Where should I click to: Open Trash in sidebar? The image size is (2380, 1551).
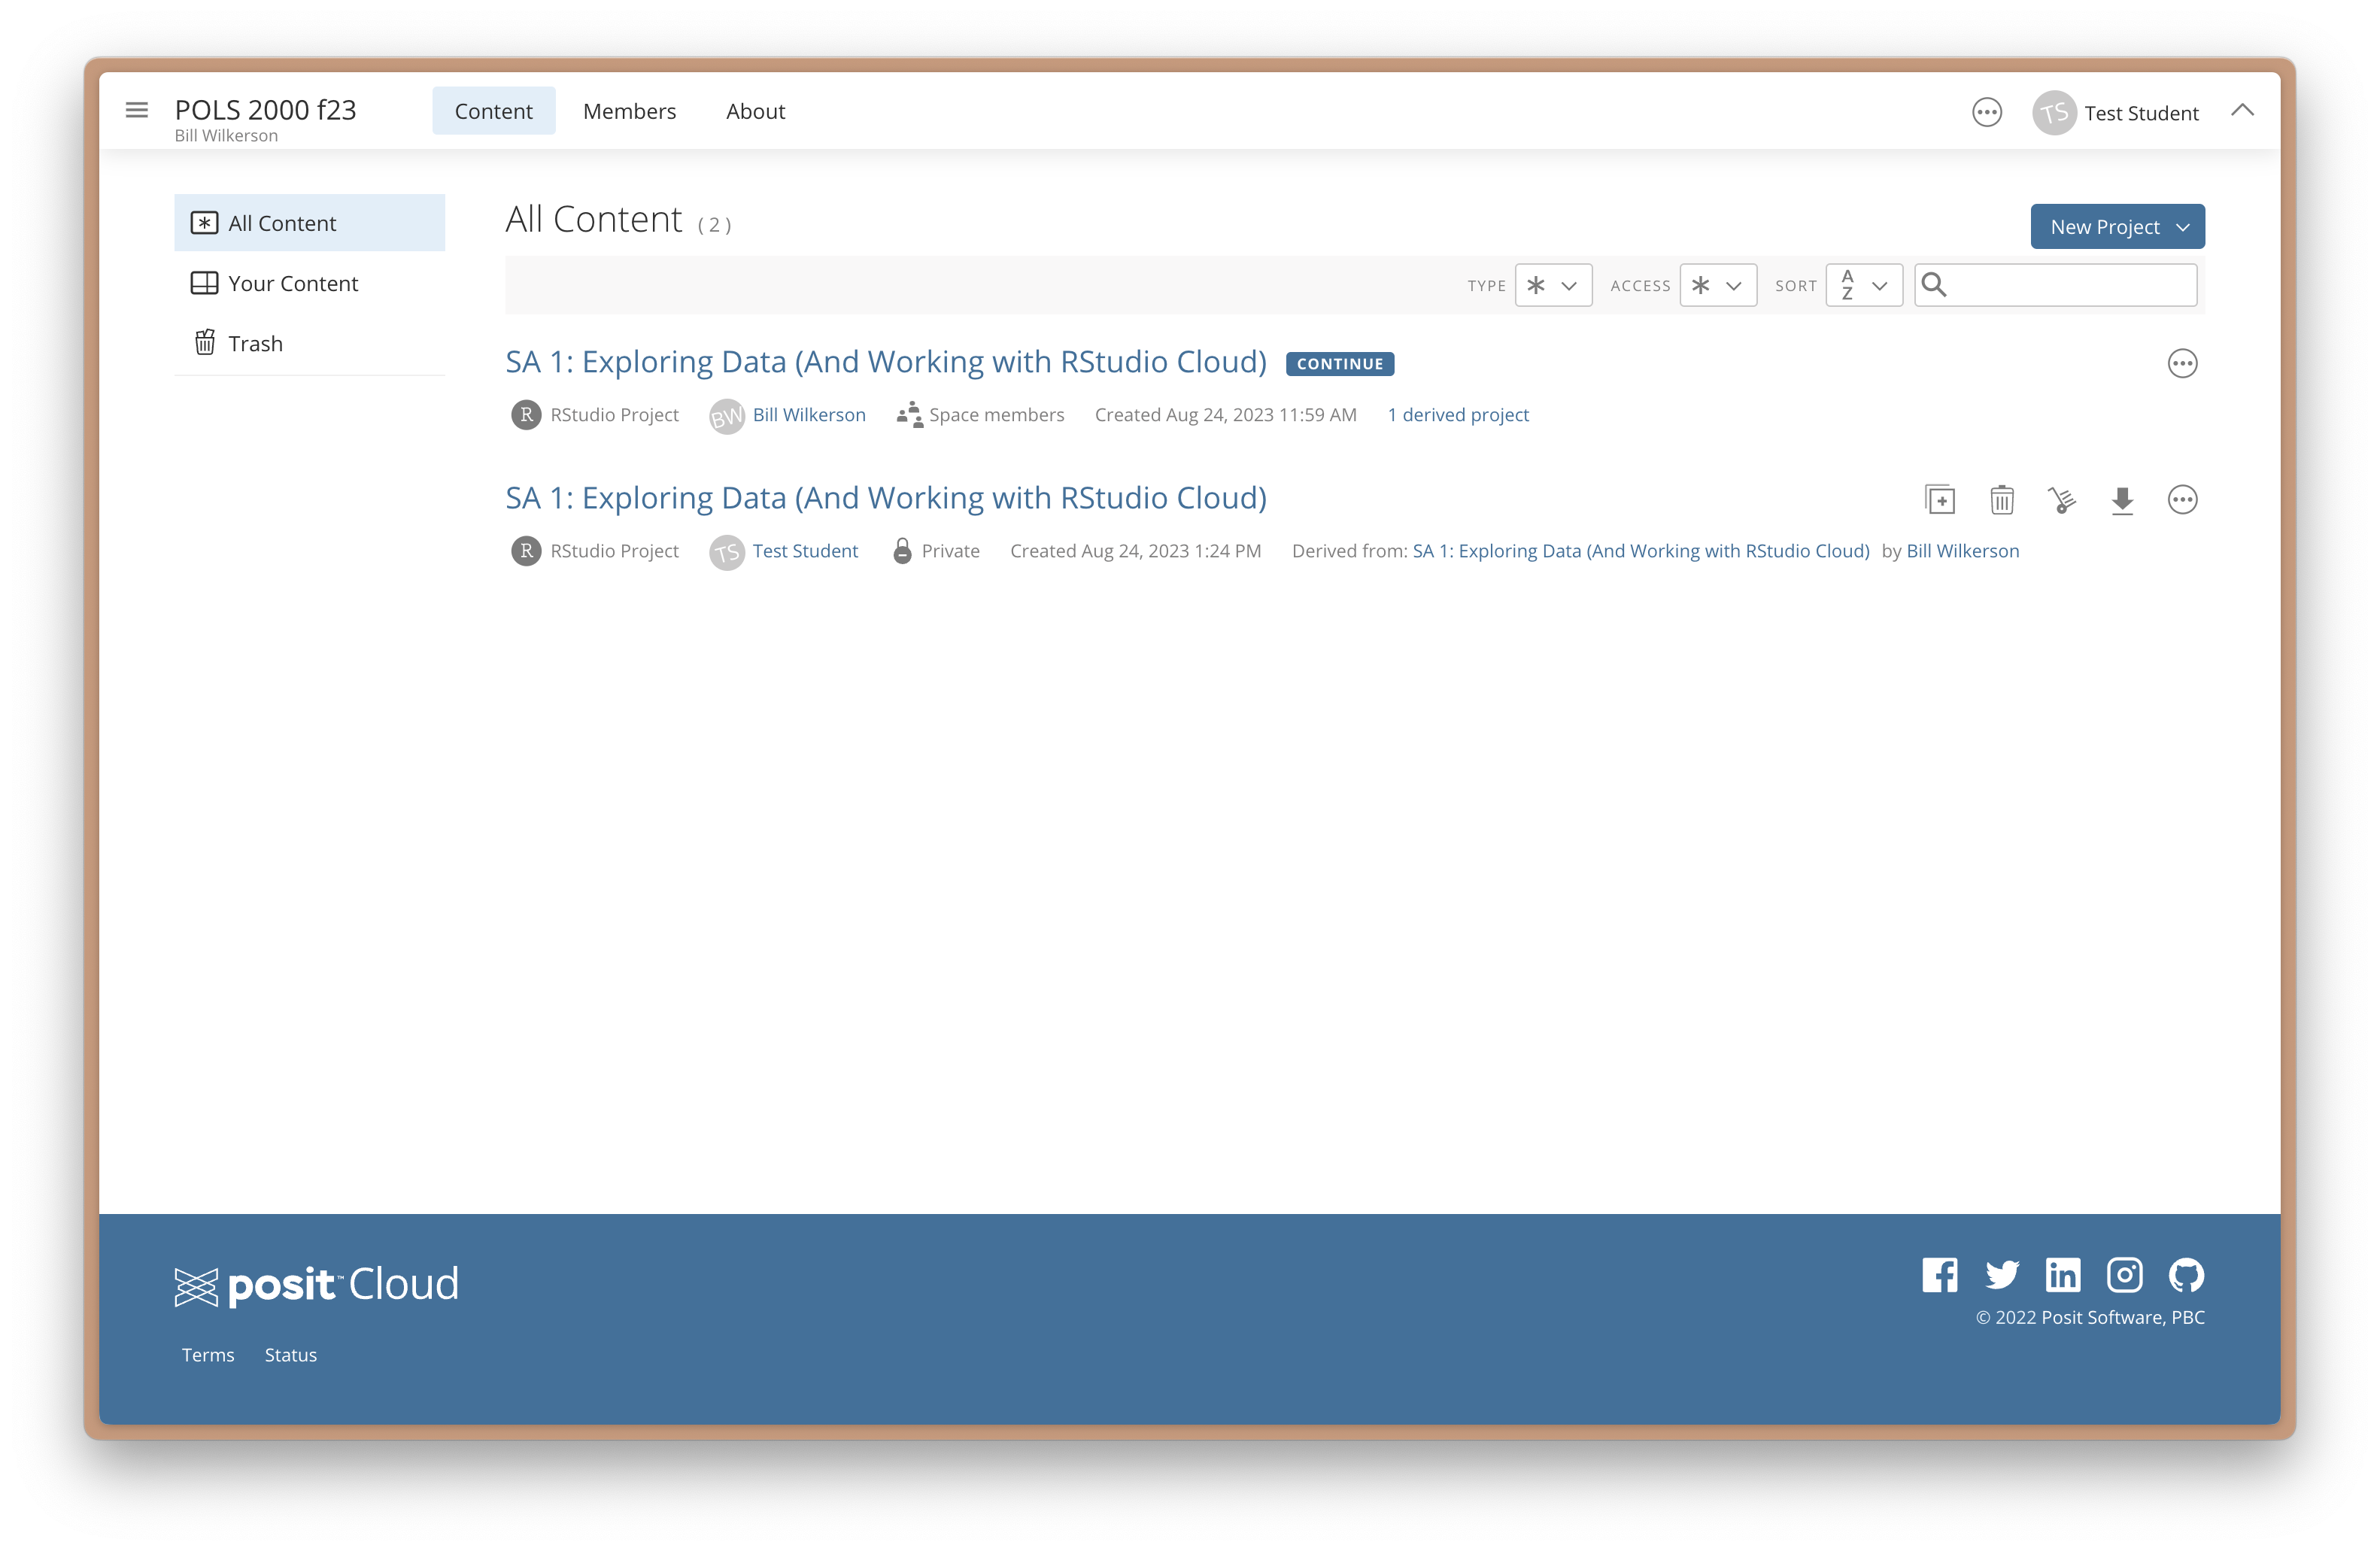click(309, 343)
